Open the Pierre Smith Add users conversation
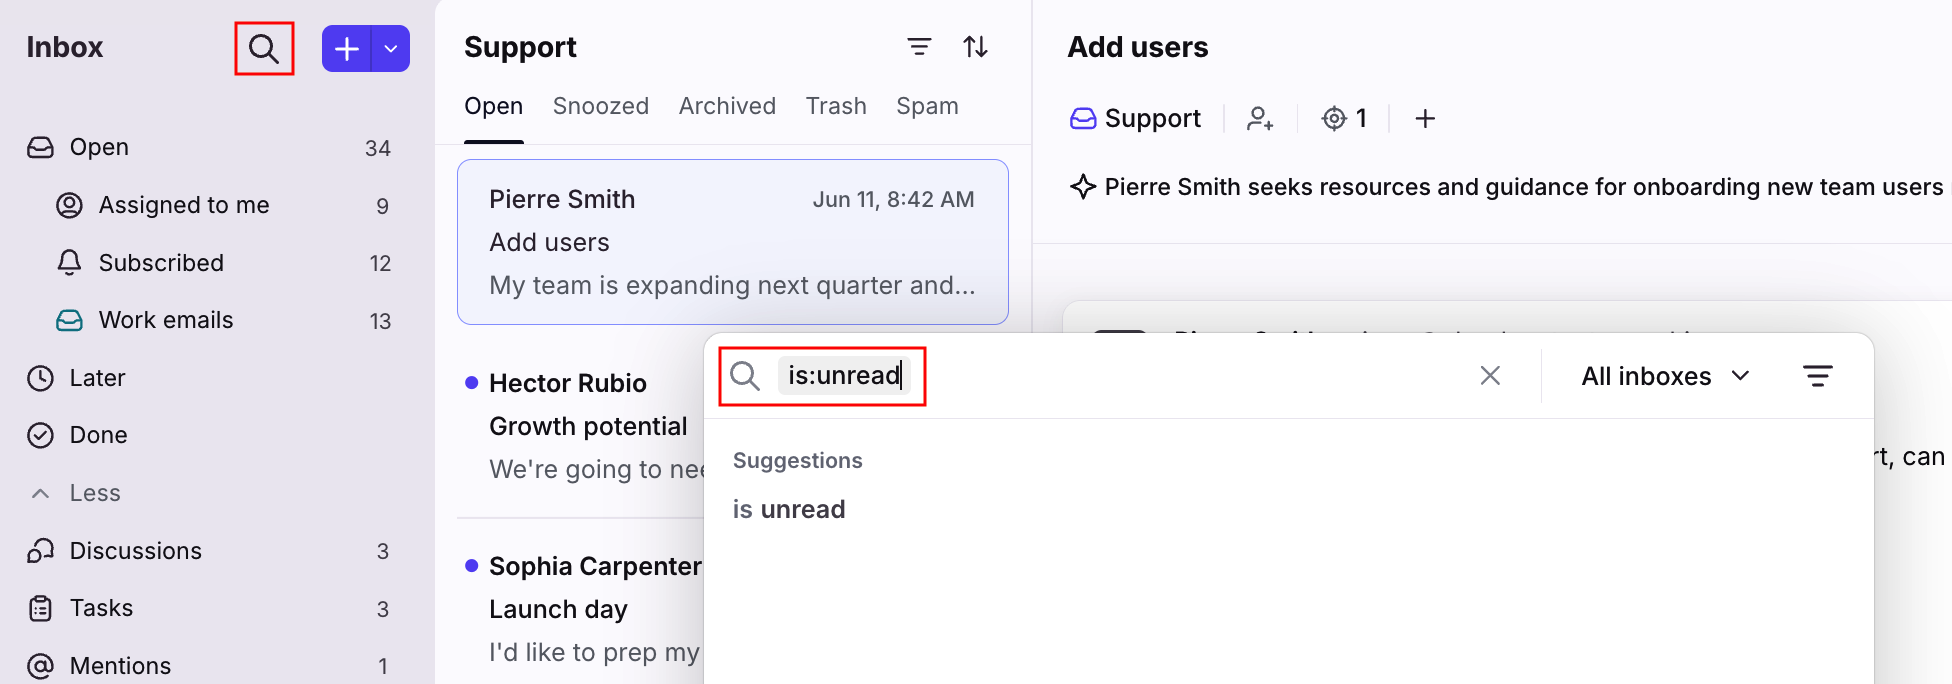This screenshot has height=684, width=1952. [x=733, y=242]
